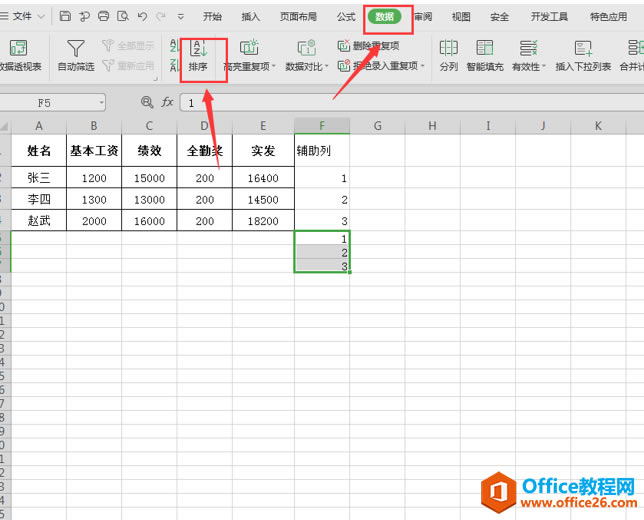The height and width of the screenshot is (520, 644).
Task: Click Reject Duplicate Entry (拒绝录入重复项)
Action: click(378, 66)
